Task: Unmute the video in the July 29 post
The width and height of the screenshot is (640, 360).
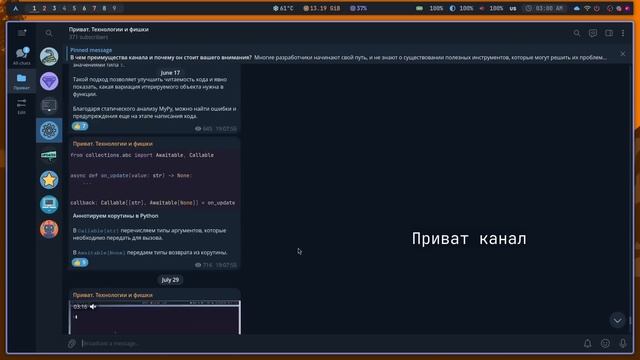Action: pos(93,307)
